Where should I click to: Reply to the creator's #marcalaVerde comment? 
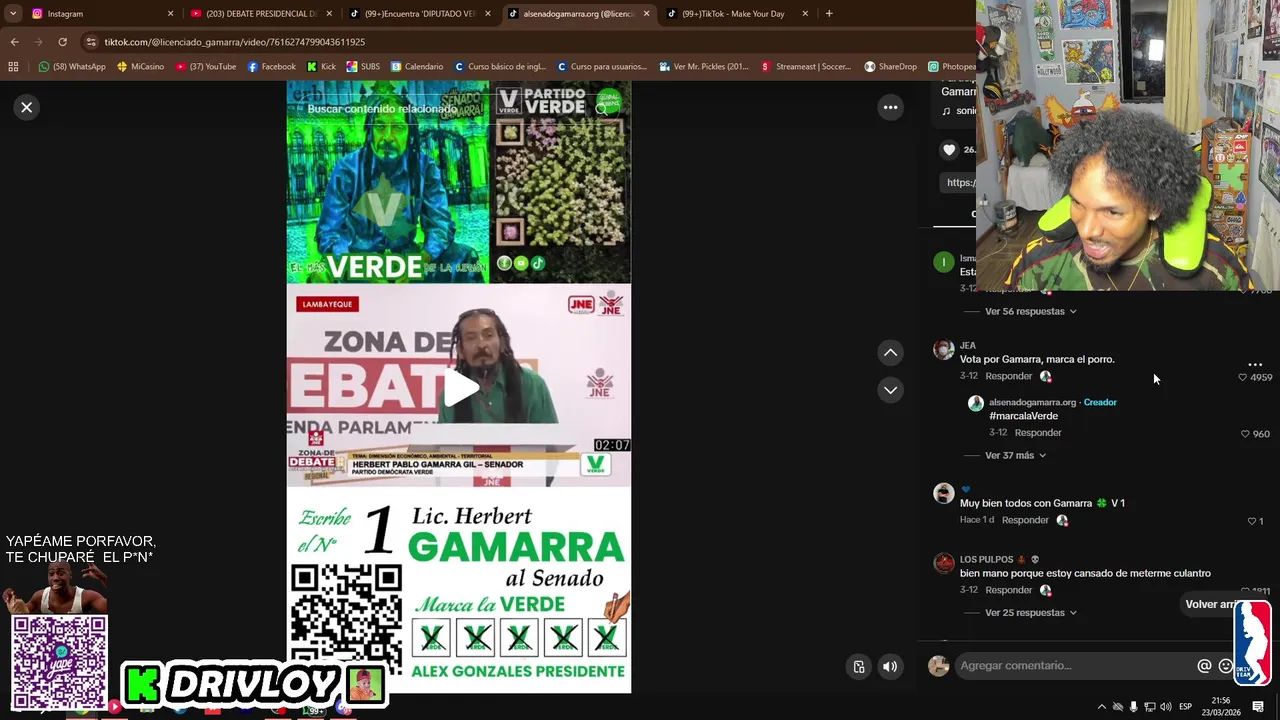tap(1038, 432)
